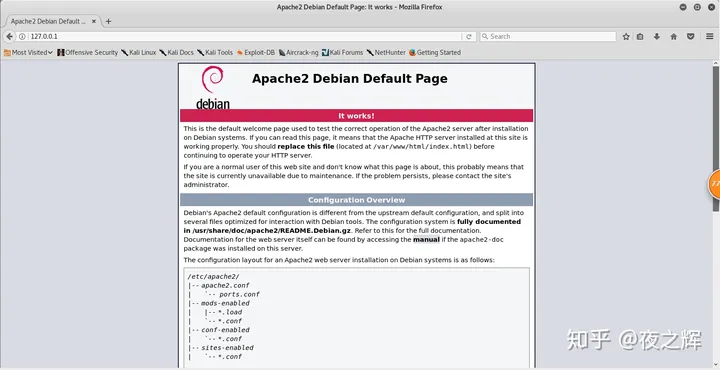Go back with the arrow button
The image size is (720, 370).
pos(9,36)
